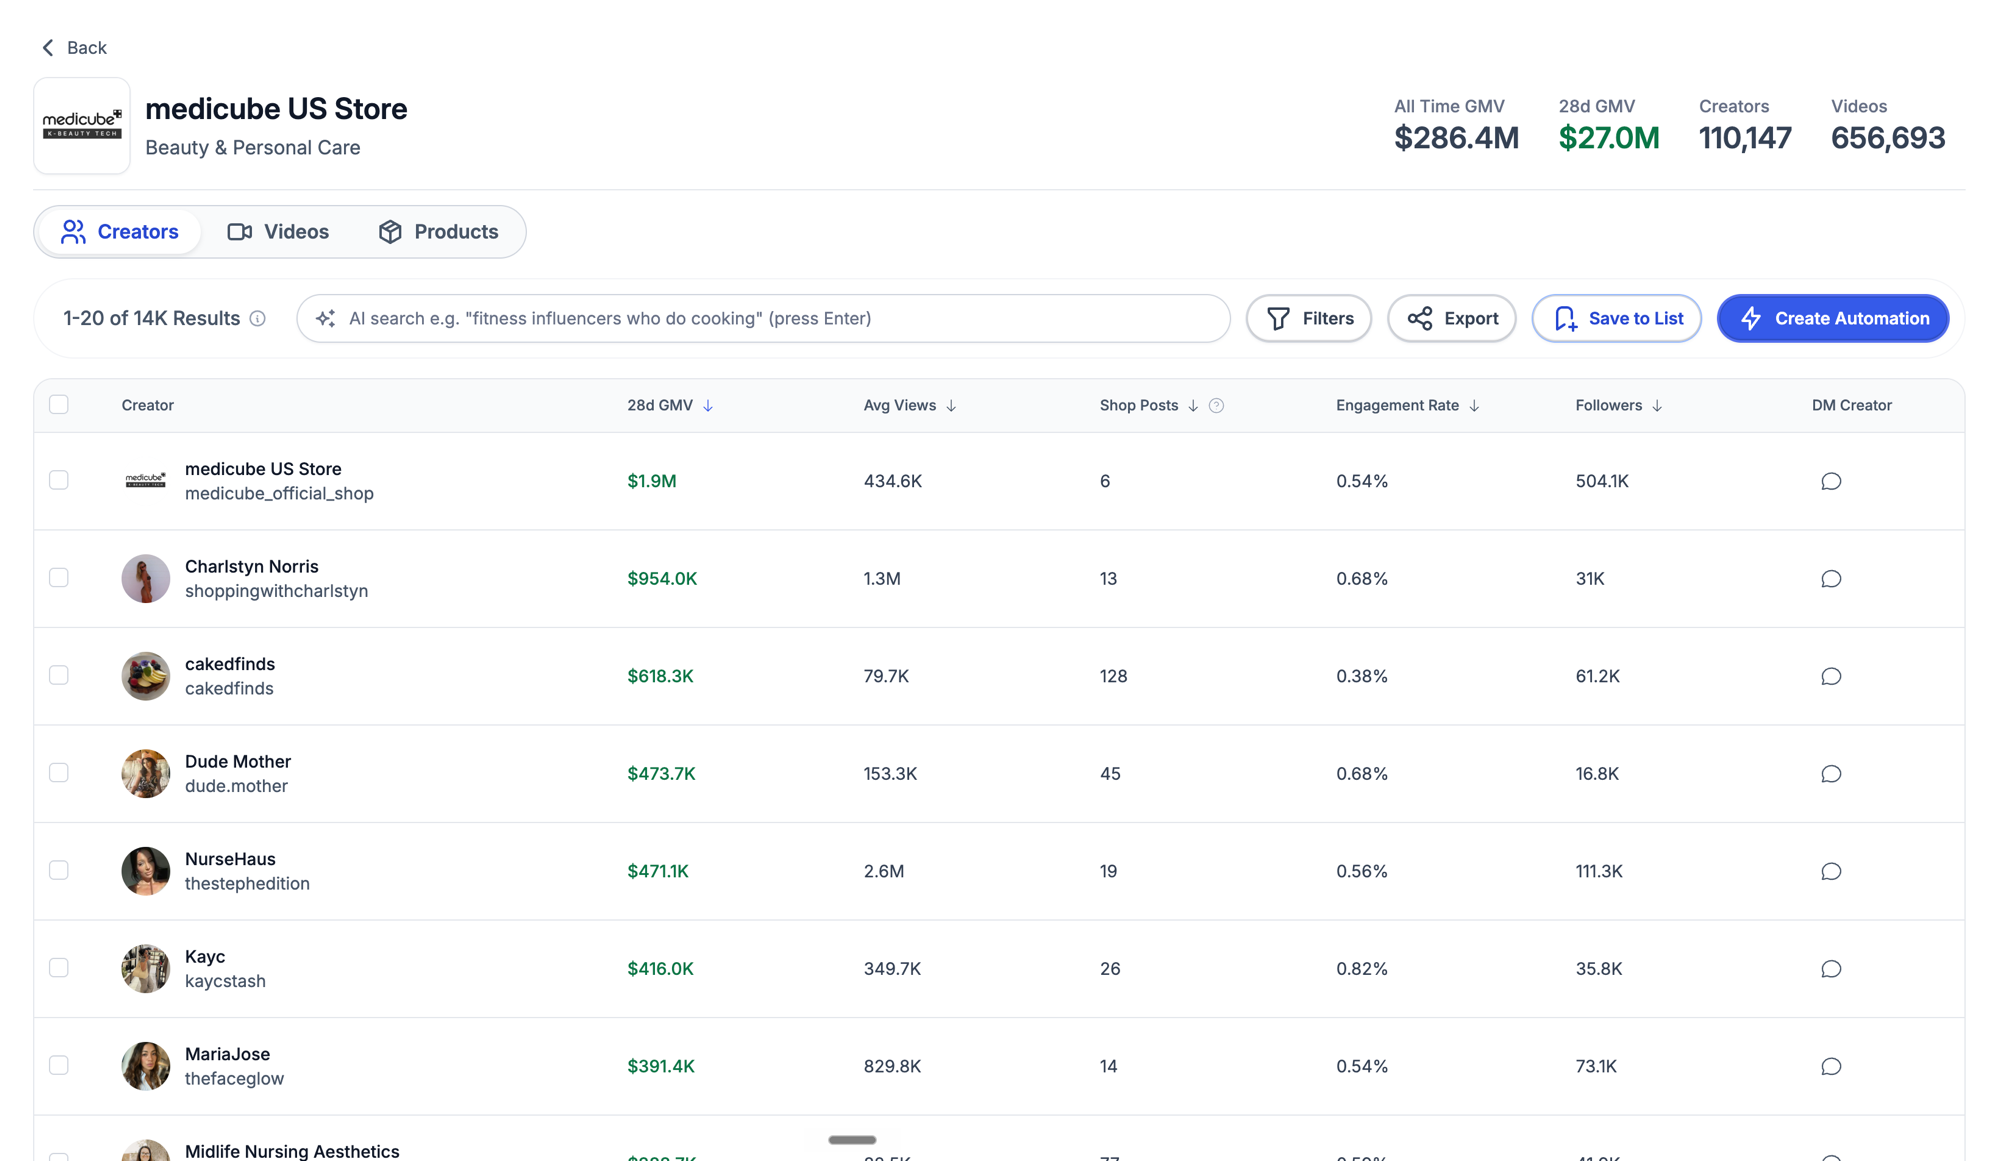
Task: Select the medicube US Store row checkbox
Action: 59,480
